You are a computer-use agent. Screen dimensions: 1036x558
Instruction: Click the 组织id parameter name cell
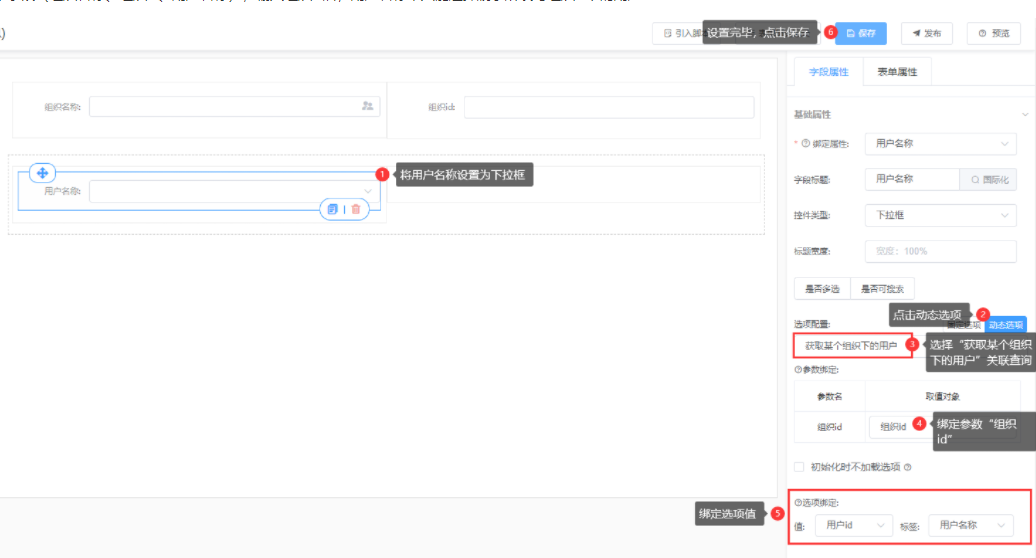829,427
